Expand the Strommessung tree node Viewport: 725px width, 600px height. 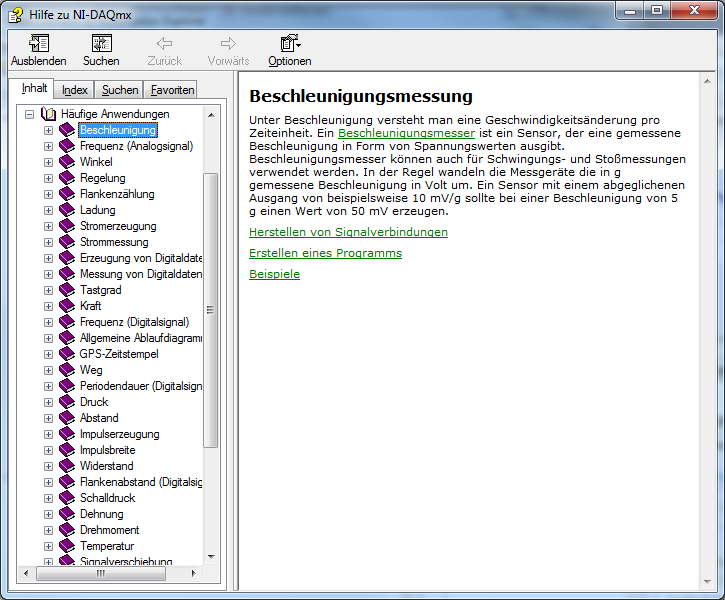48,242
